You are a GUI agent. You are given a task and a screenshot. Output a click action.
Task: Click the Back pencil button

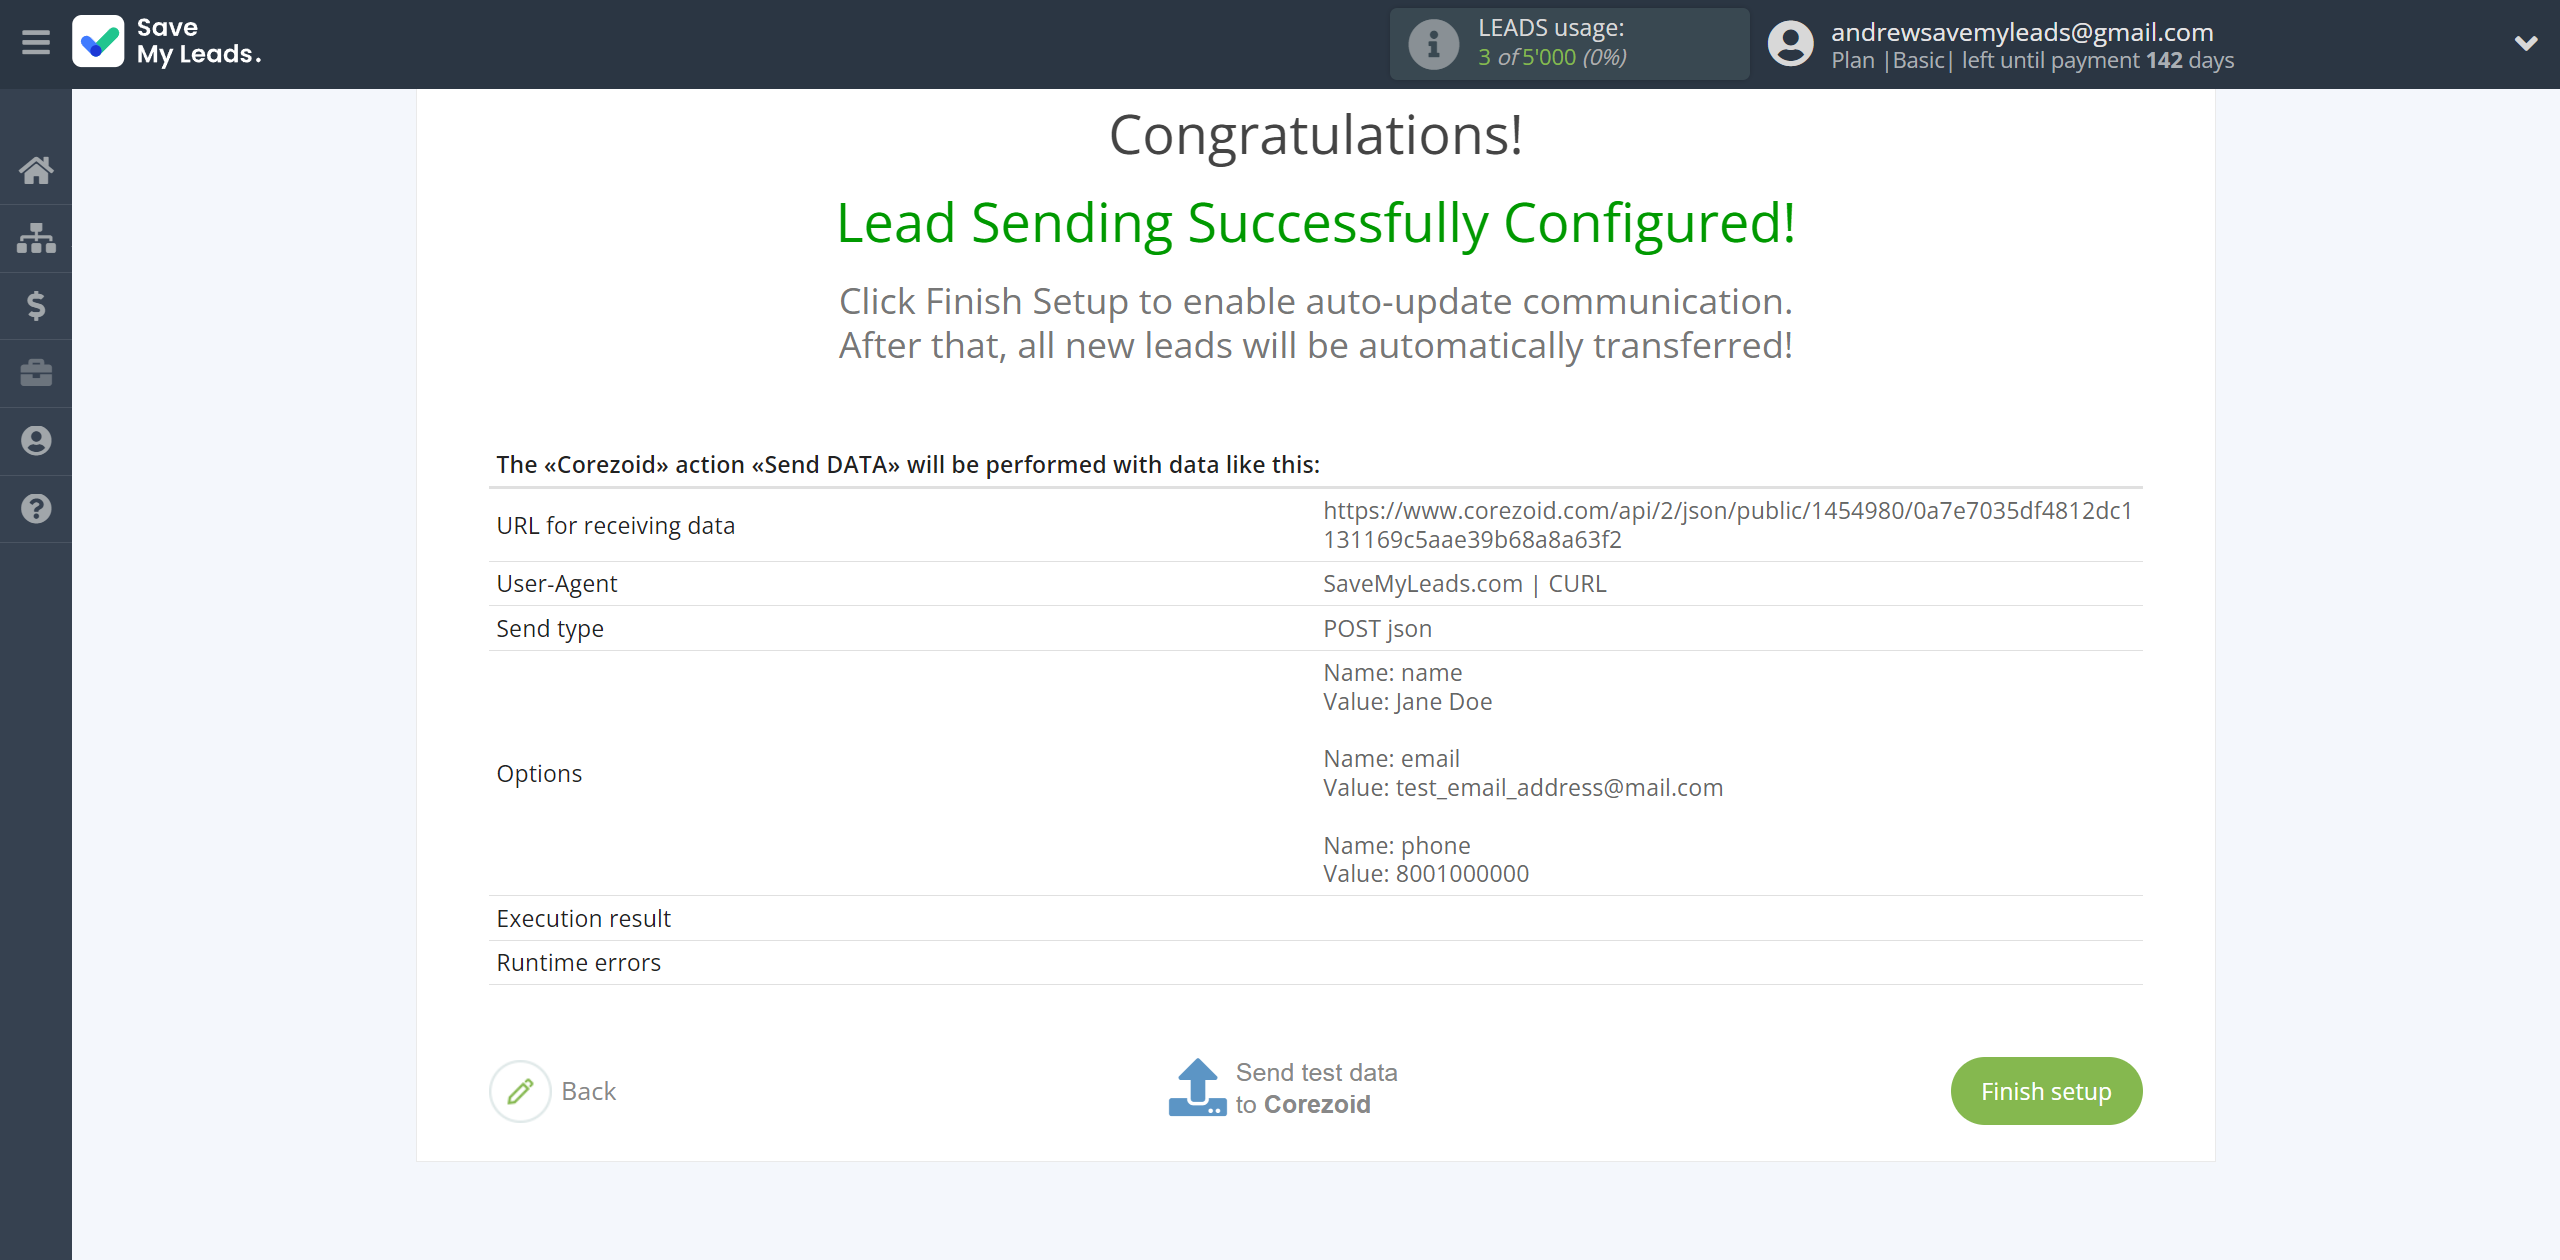[x=553, y=1091]
